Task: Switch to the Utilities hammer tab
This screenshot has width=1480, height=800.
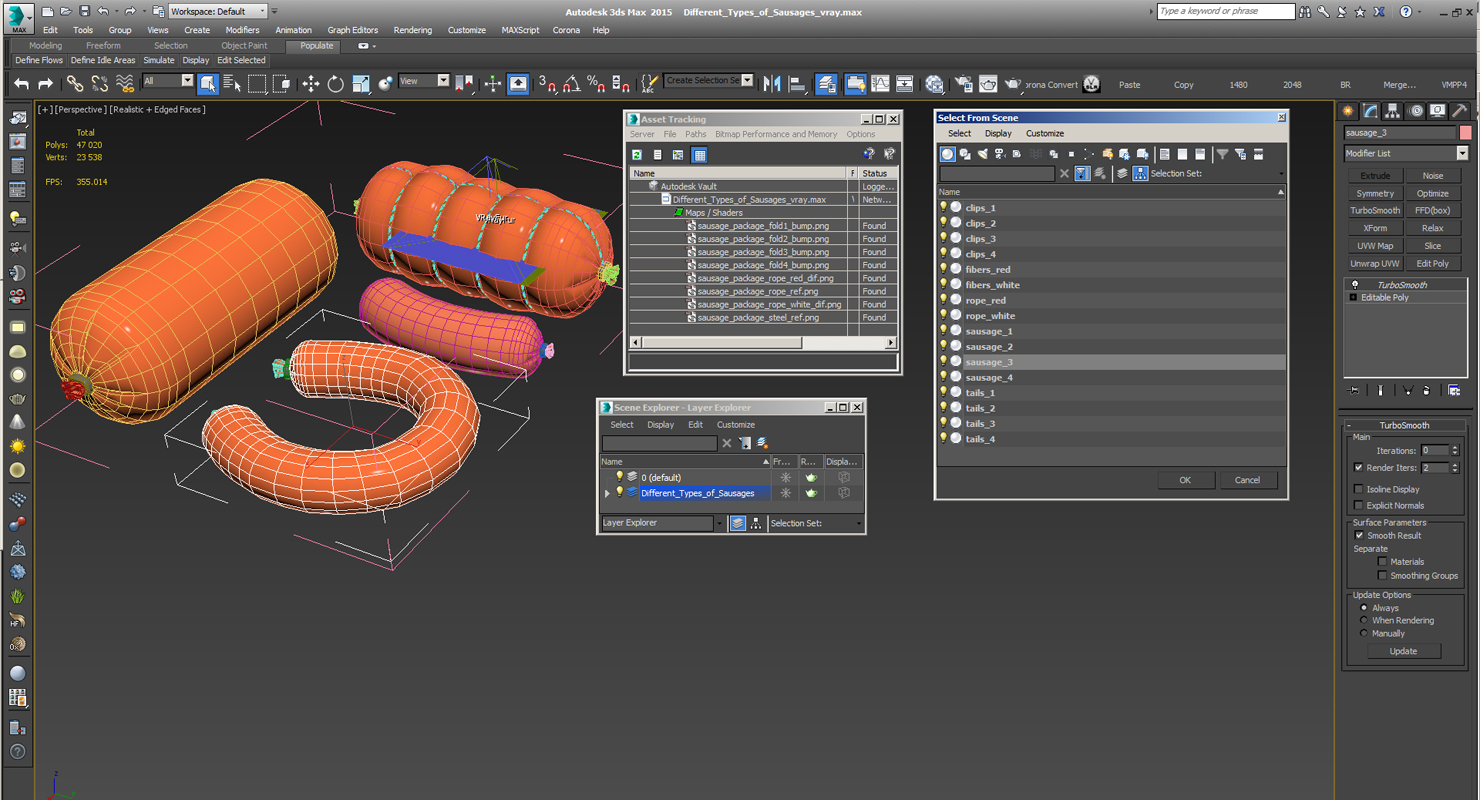Action: coord(1460,110)
